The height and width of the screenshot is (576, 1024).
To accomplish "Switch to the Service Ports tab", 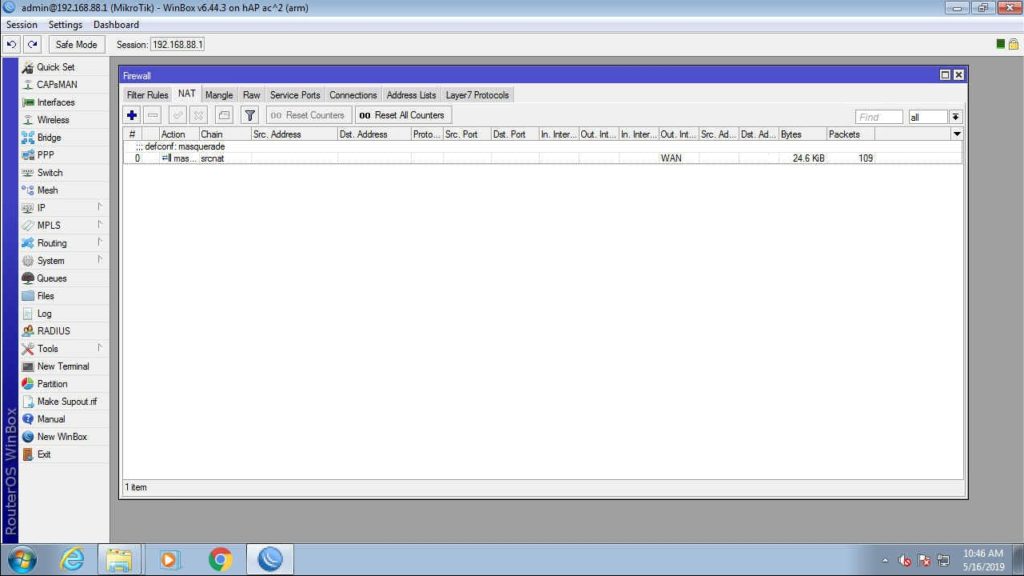I will click(295, 95).
